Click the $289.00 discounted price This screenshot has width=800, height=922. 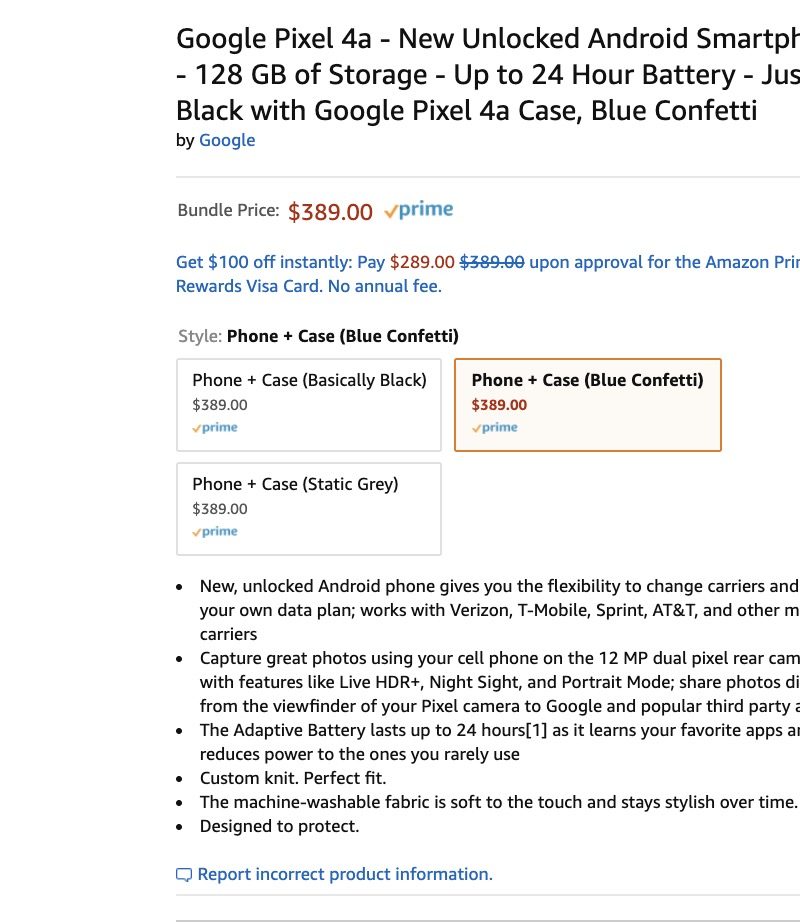[x=422, y=262]
